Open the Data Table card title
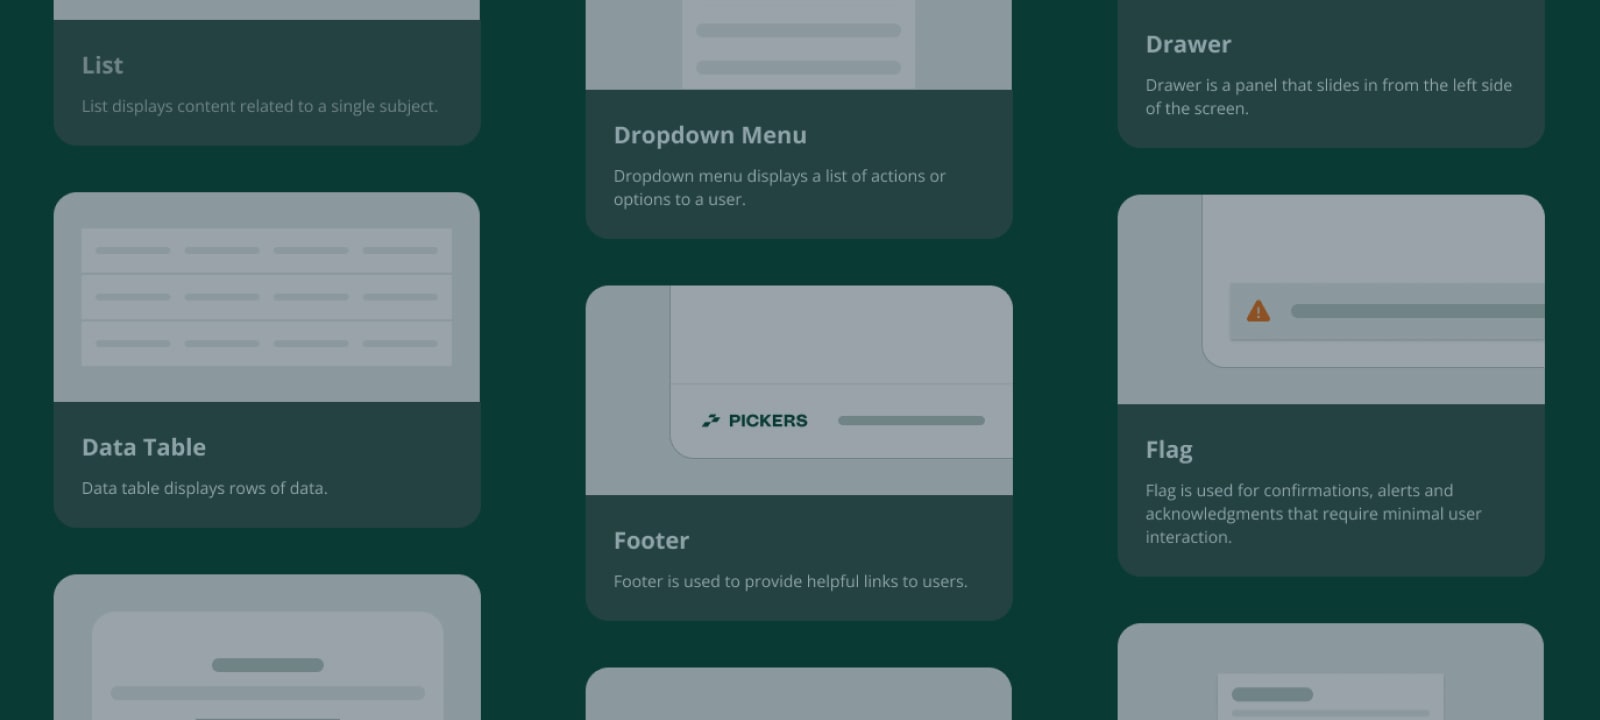 pyautogui.click(x=144, y=447)
